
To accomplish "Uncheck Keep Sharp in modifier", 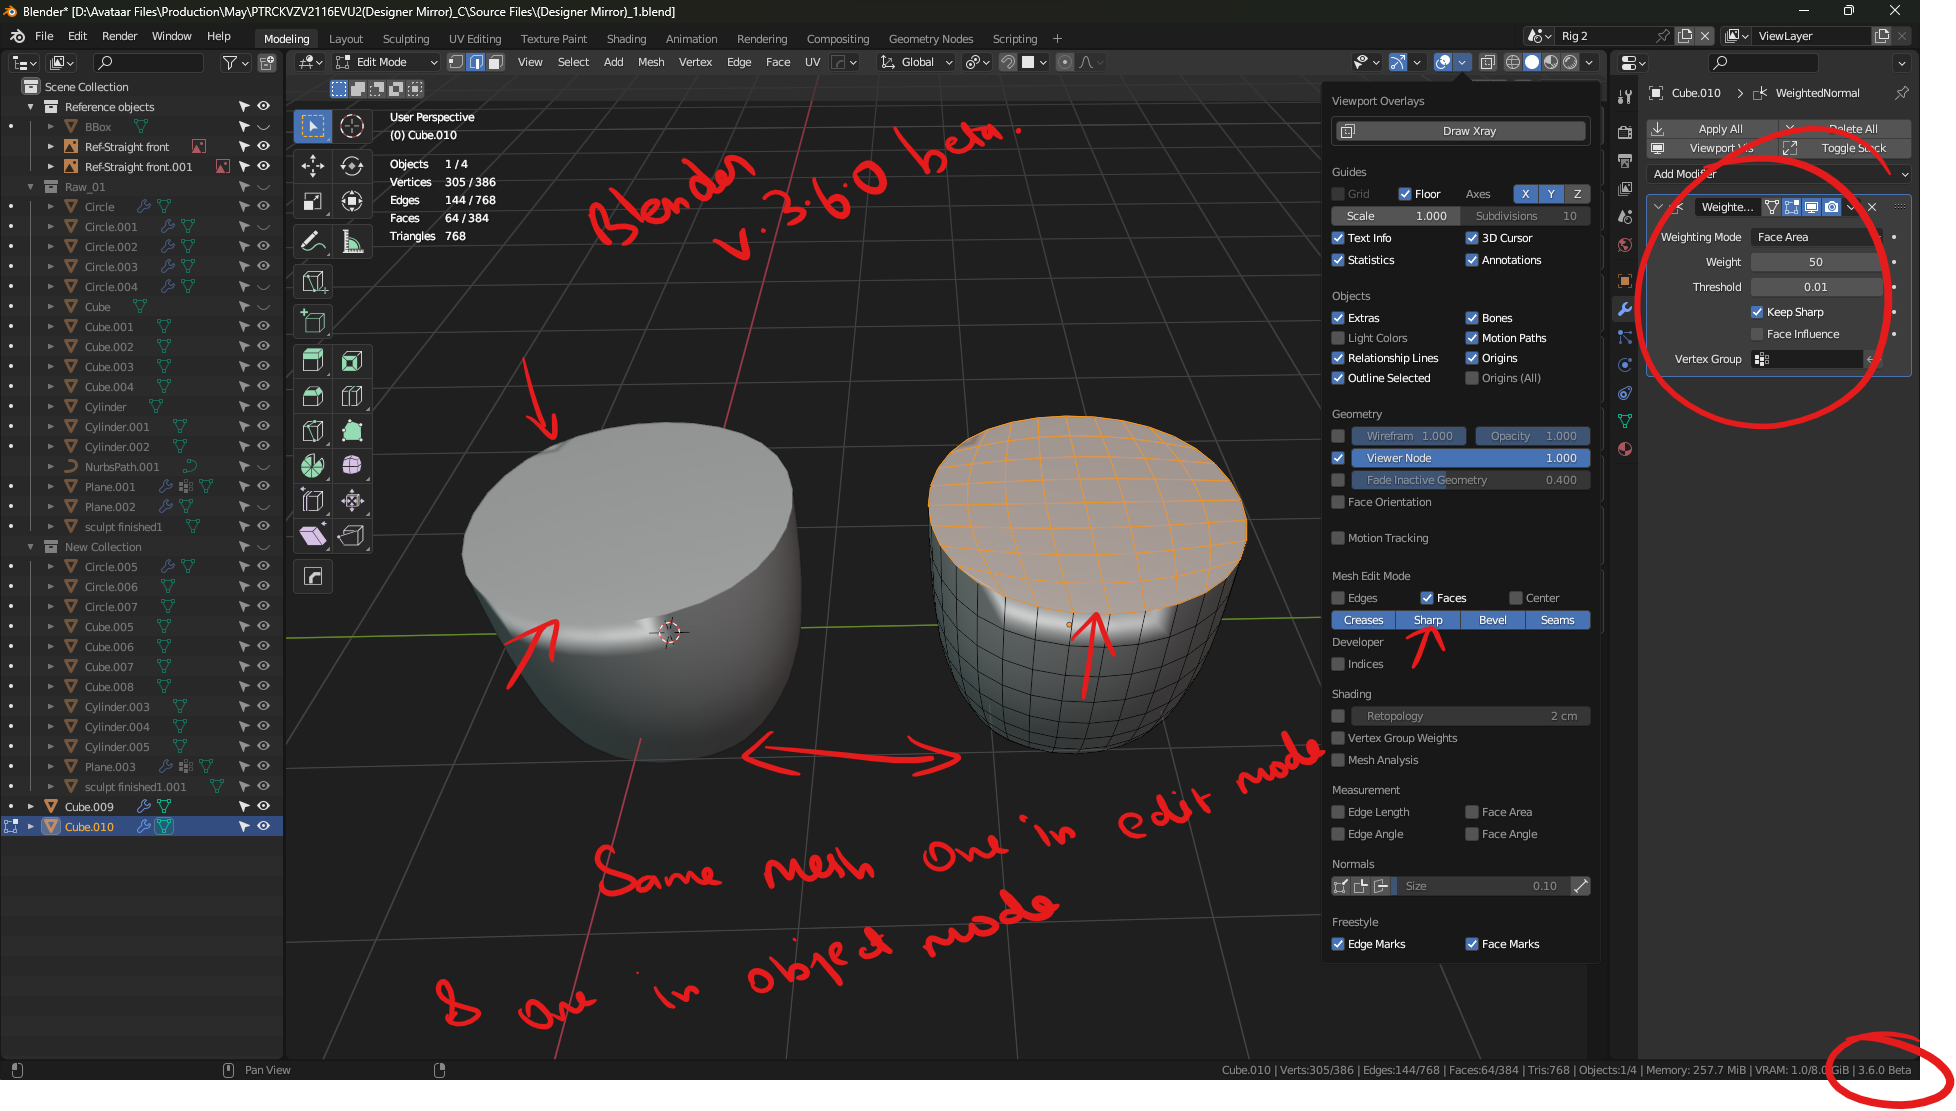I will point(1757,312).
